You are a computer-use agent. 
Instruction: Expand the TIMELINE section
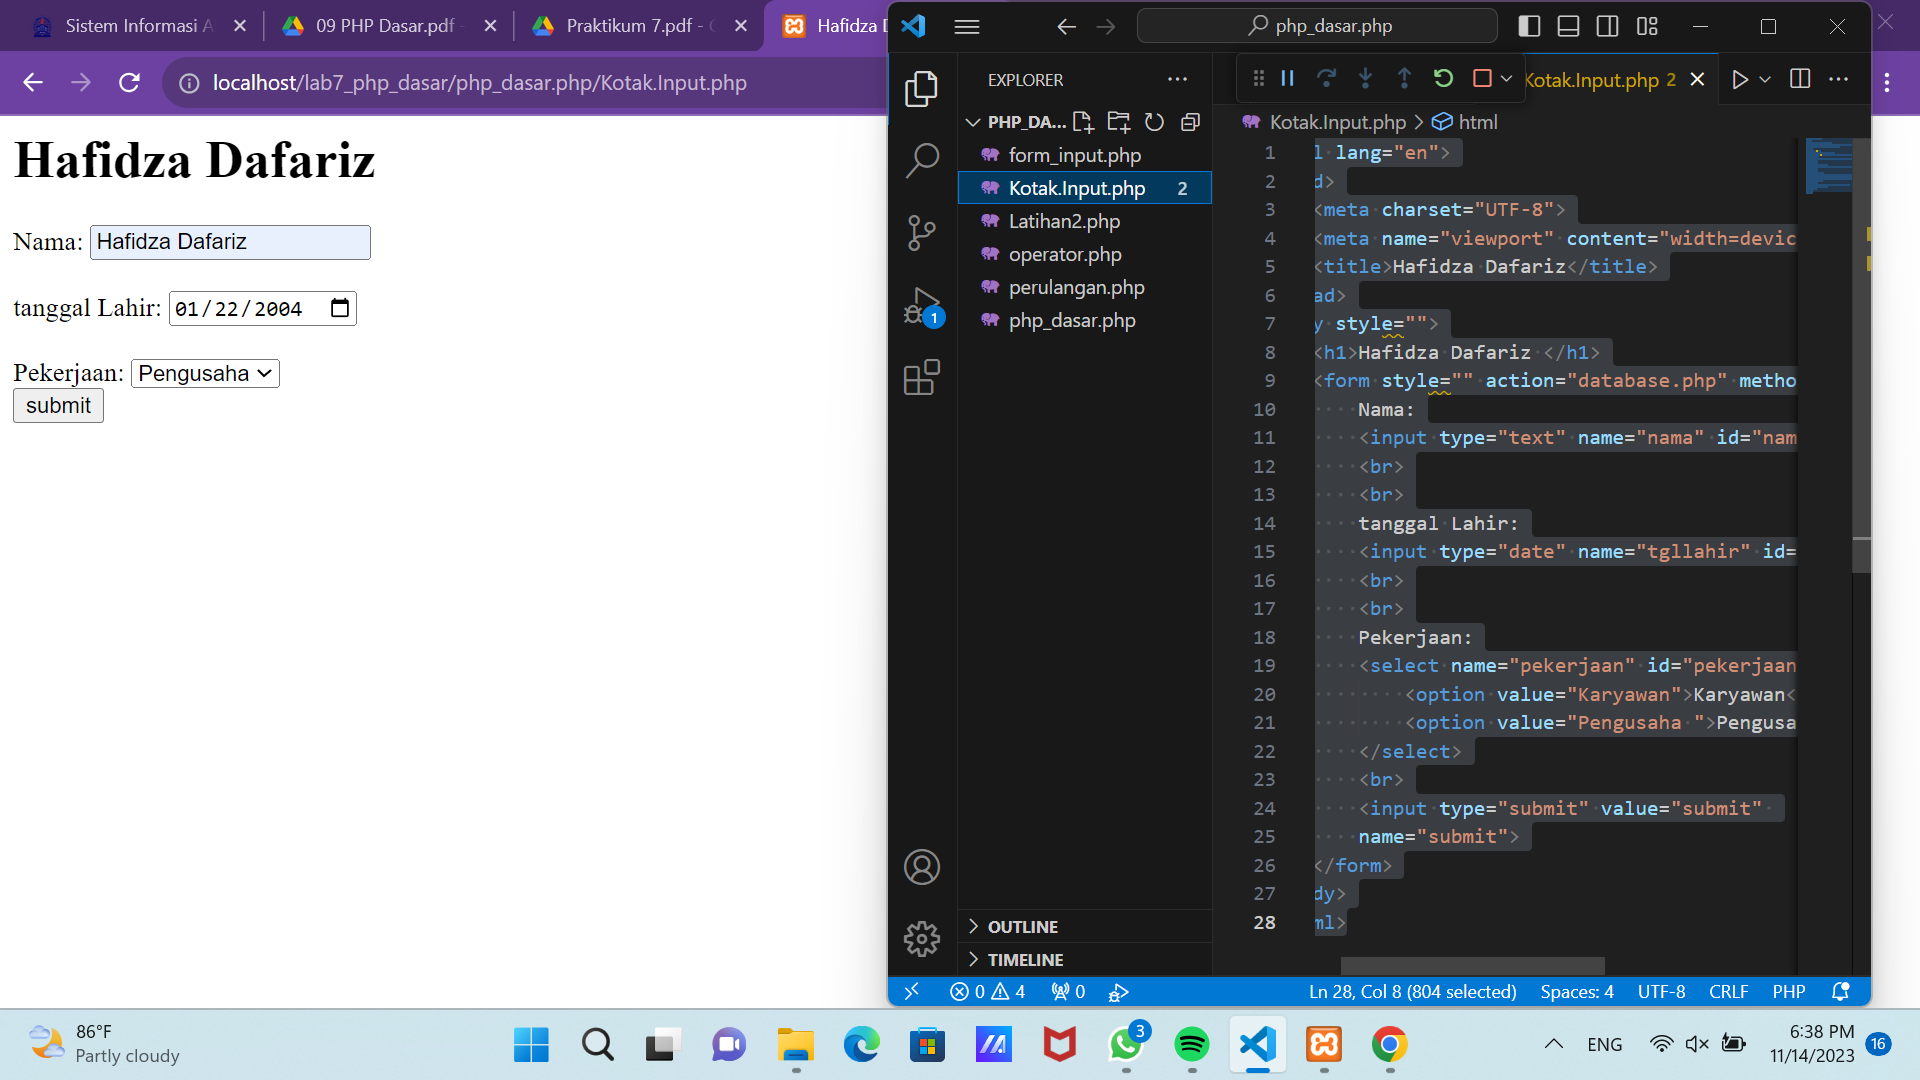click(x=1024, y=959)
